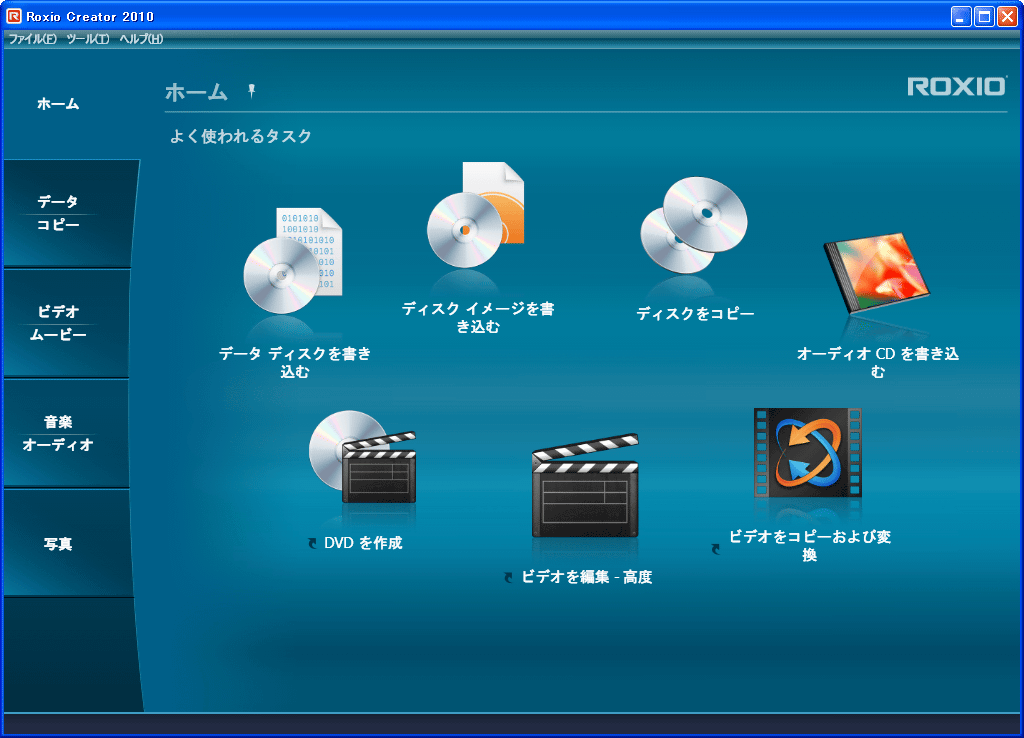The width and height of the screenshot is (1024, 738).
Task: Open the ビデオを編集 - 高度 clapperboard icon
Action: (x=585, y=486)
